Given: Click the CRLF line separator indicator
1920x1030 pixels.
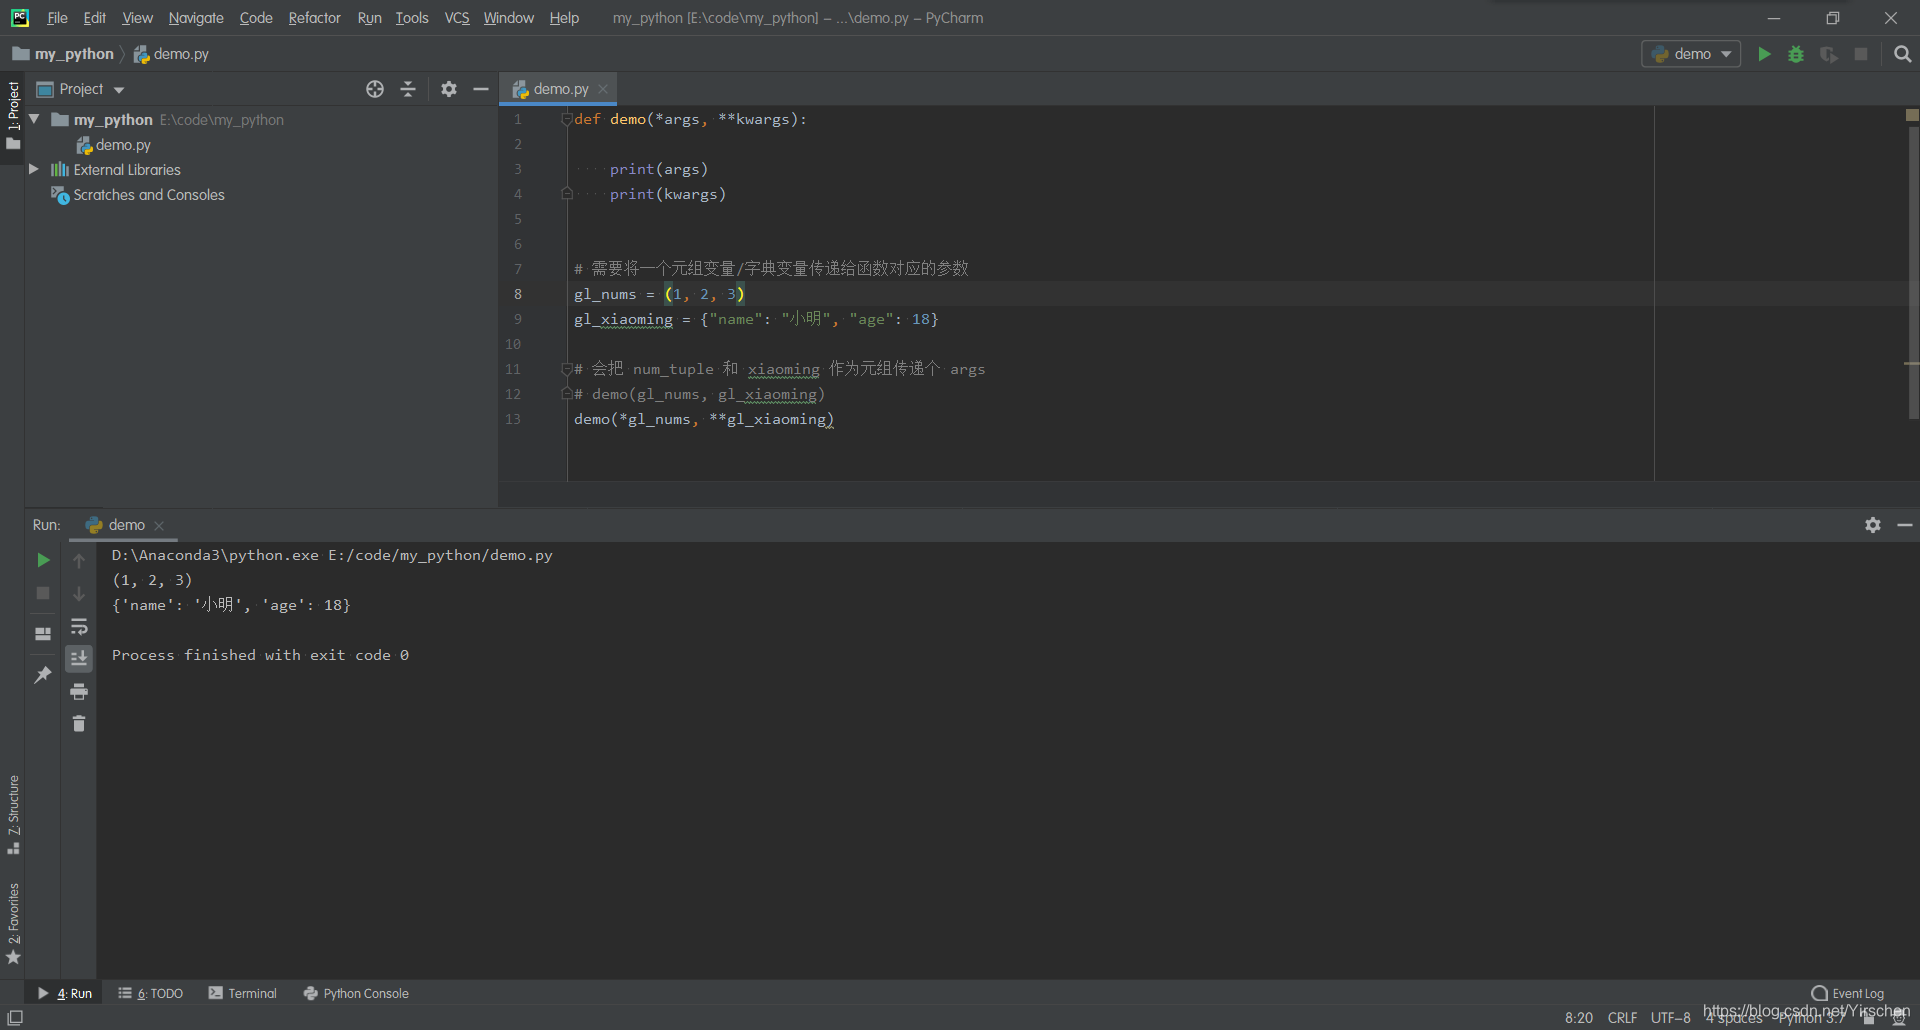Looking at the screenshot, I should coord(1622,1017).
